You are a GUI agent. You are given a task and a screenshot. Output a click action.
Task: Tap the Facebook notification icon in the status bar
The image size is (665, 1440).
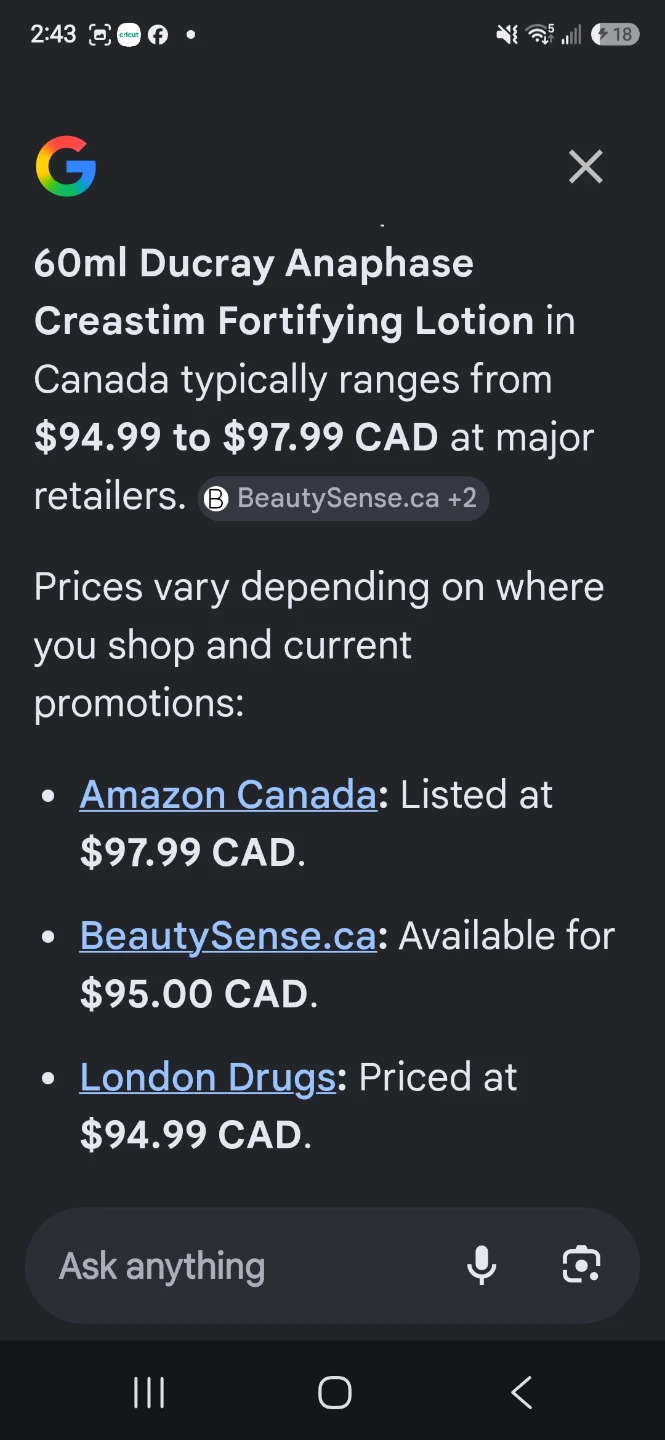[x=158, y=35]
